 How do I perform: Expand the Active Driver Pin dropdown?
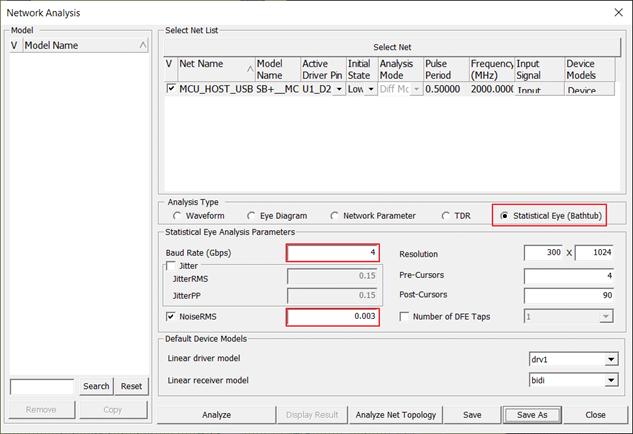coord(339,89)
